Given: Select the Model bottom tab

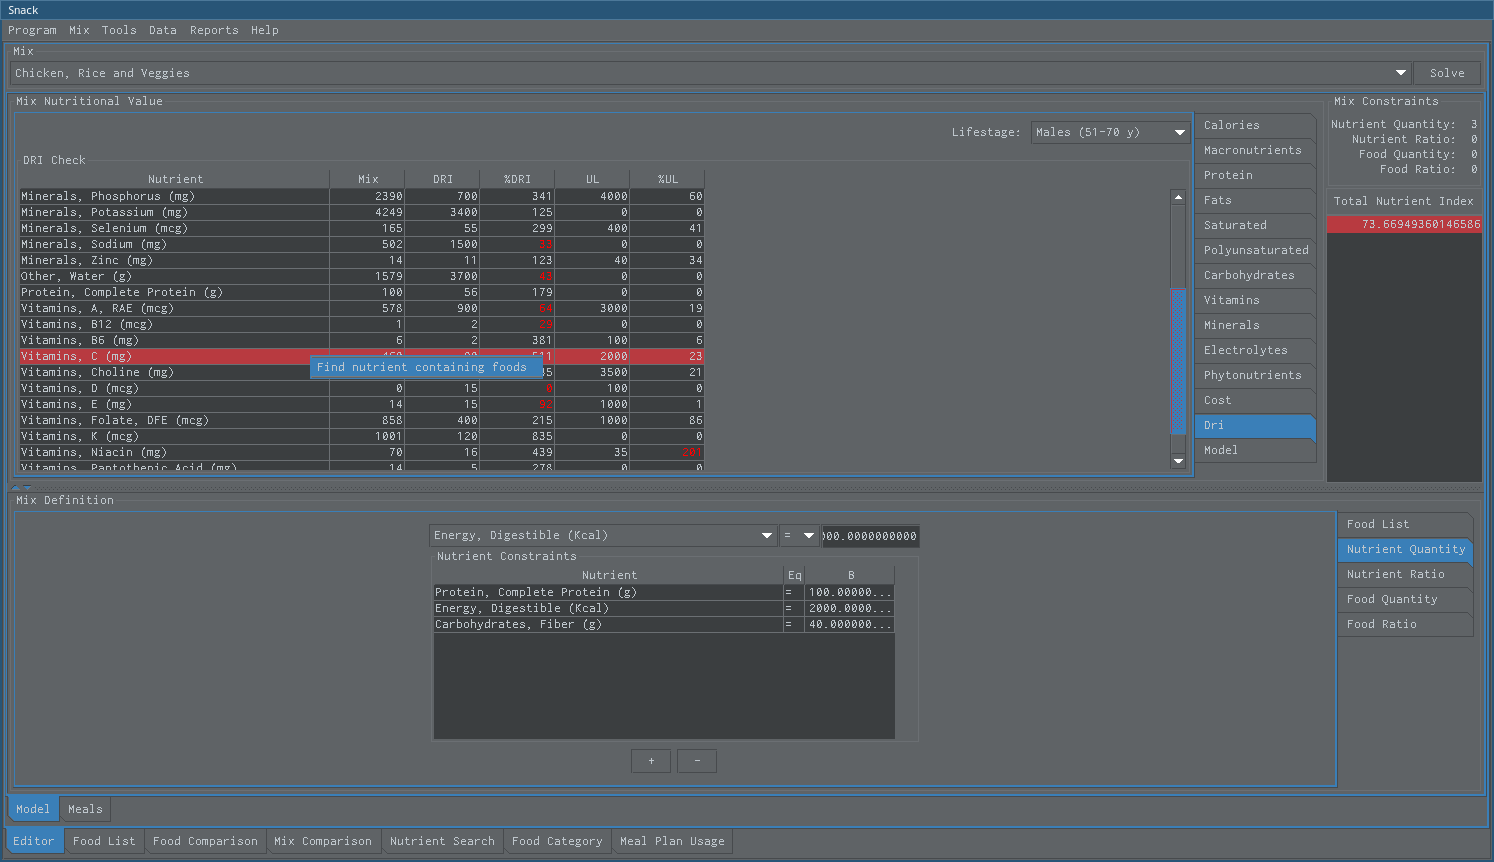Looking at the screenshot, I should [32, 809].
